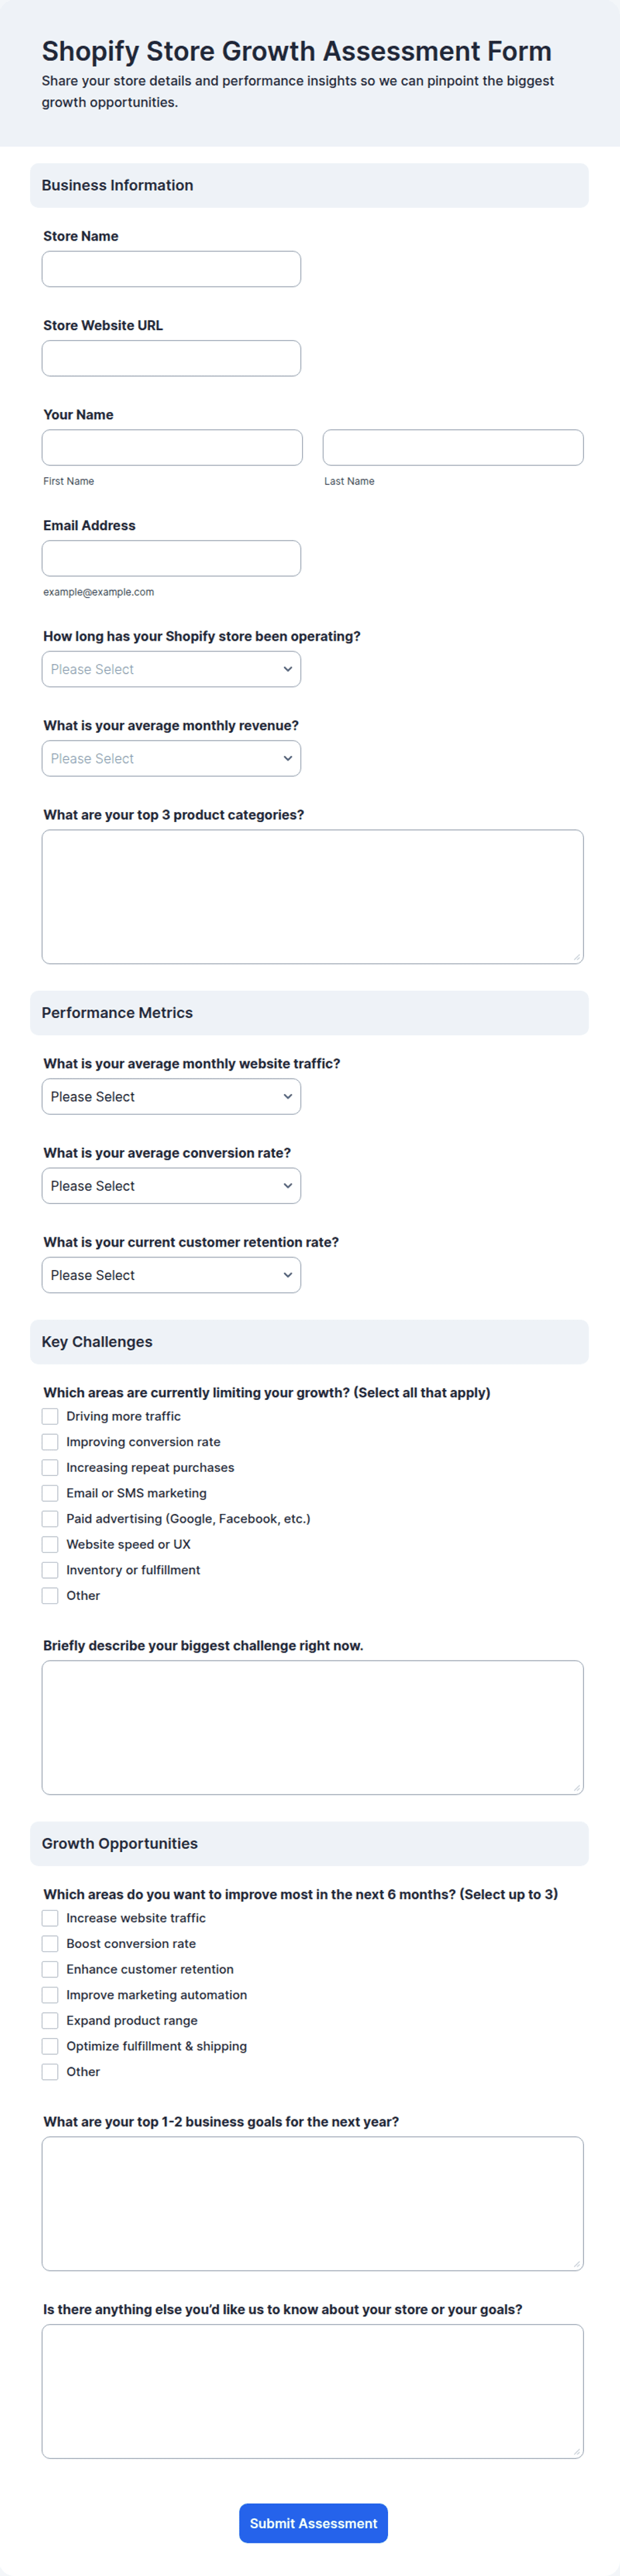This screenshot has width=620, height=2576.
Task: Focus the Store Name input field
Action: point(171,269)
